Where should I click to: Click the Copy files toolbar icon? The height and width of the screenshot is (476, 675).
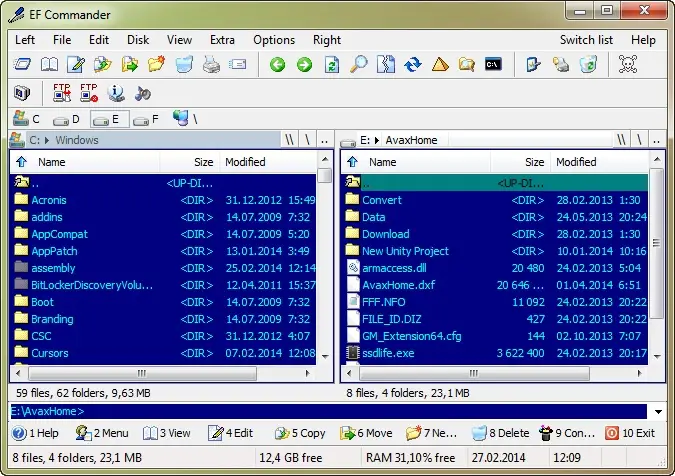click(102, 65)
